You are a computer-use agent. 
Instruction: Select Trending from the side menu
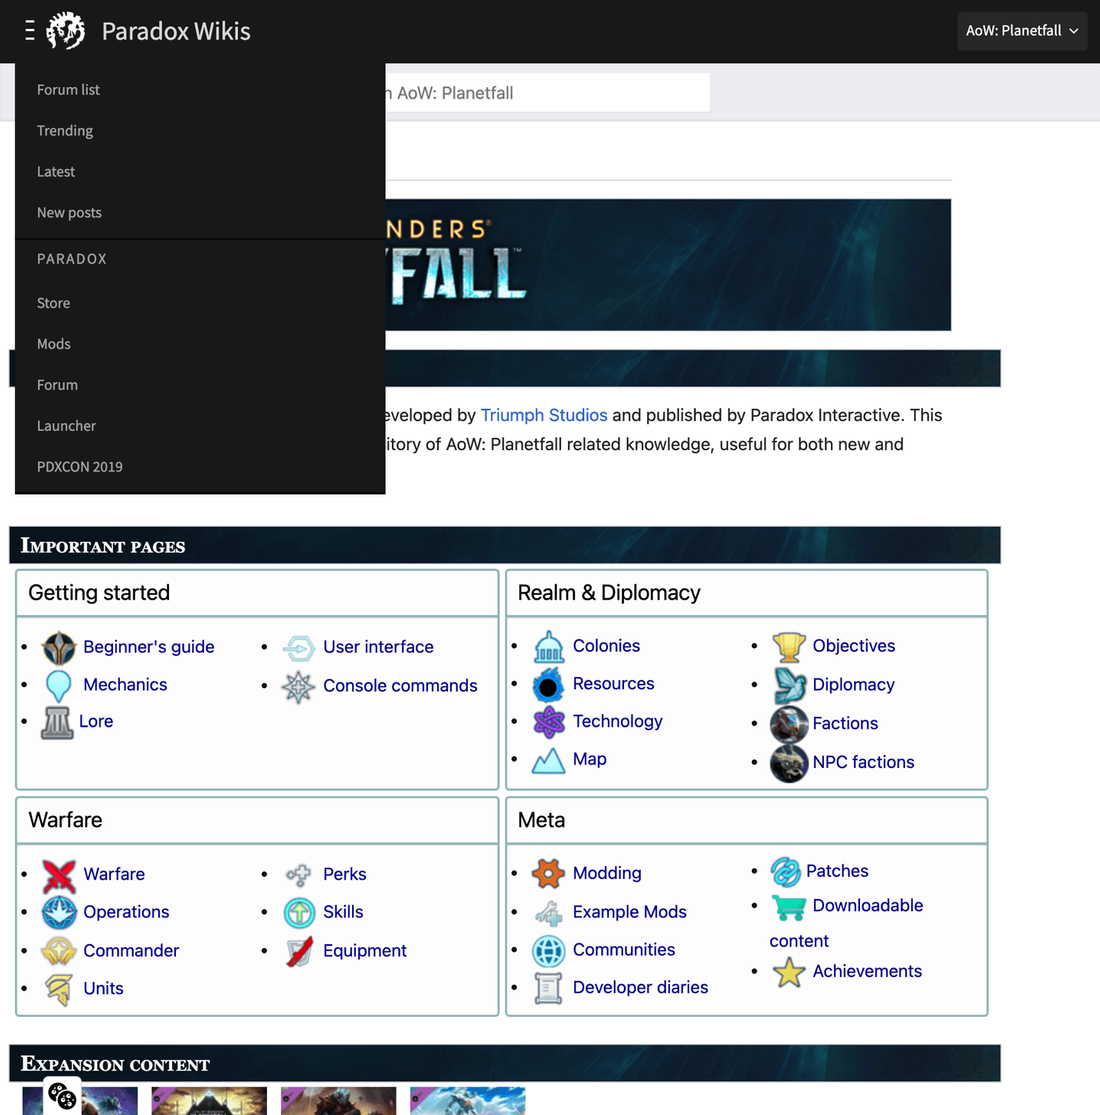65,131
